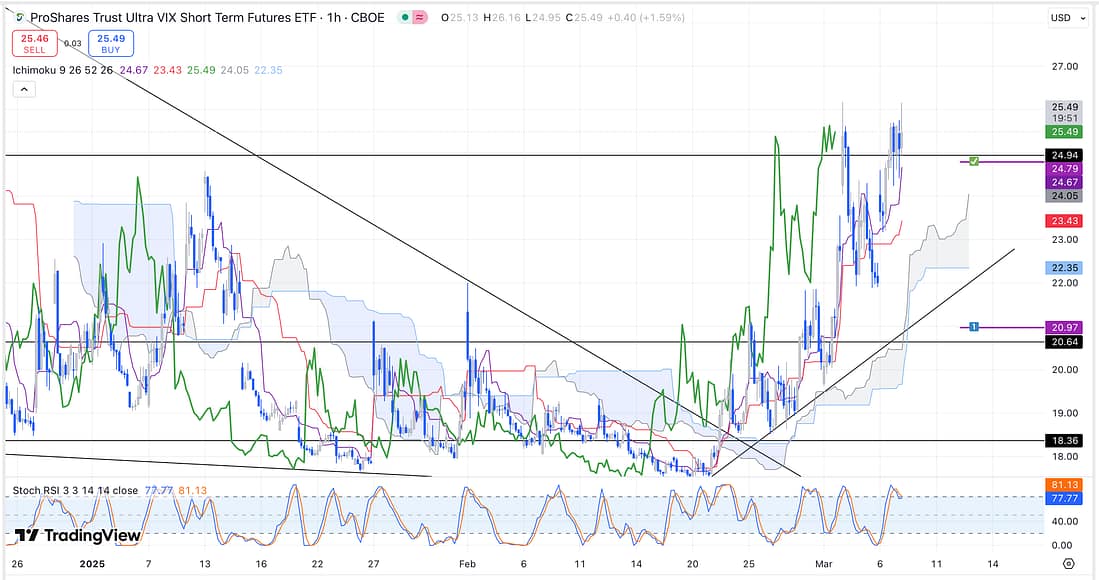
Task: Click the ProShares symbol logo icon
Action: (21, 17)
